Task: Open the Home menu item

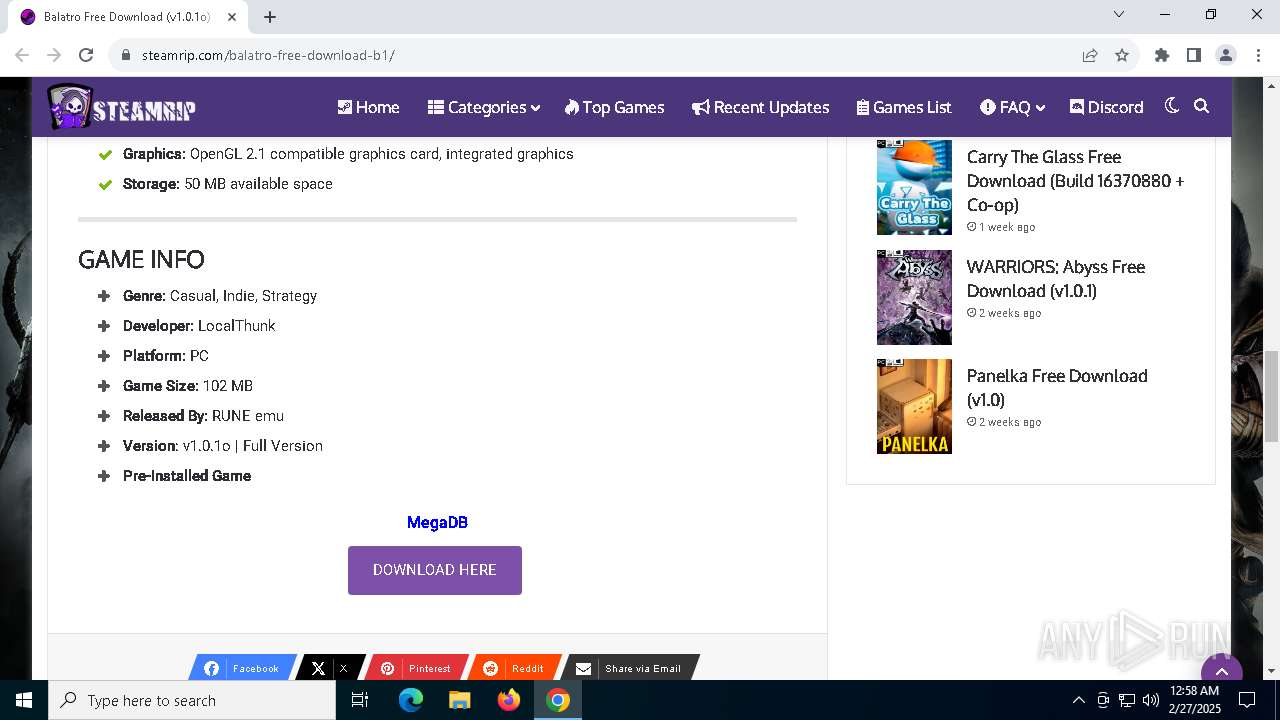Action: [368, 107]
